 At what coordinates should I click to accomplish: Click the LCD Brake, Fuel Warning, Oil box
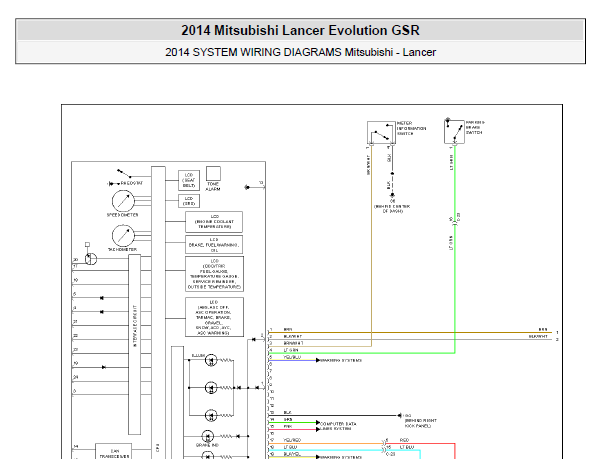(x=214, y=244)
